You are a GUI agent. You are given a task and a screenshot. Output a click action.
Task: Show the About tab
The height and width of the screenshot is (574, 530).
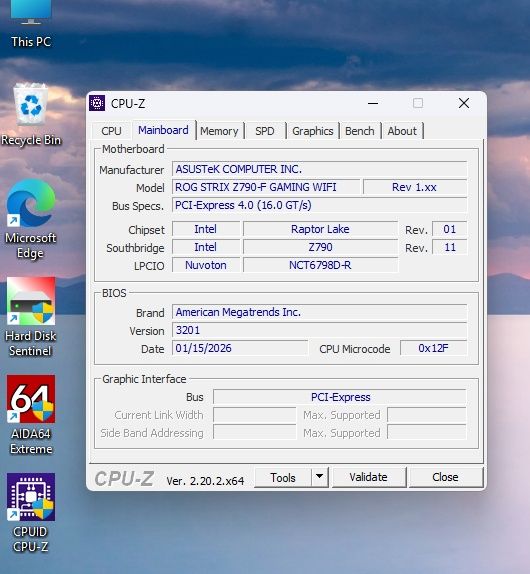[x=402, y=131]
